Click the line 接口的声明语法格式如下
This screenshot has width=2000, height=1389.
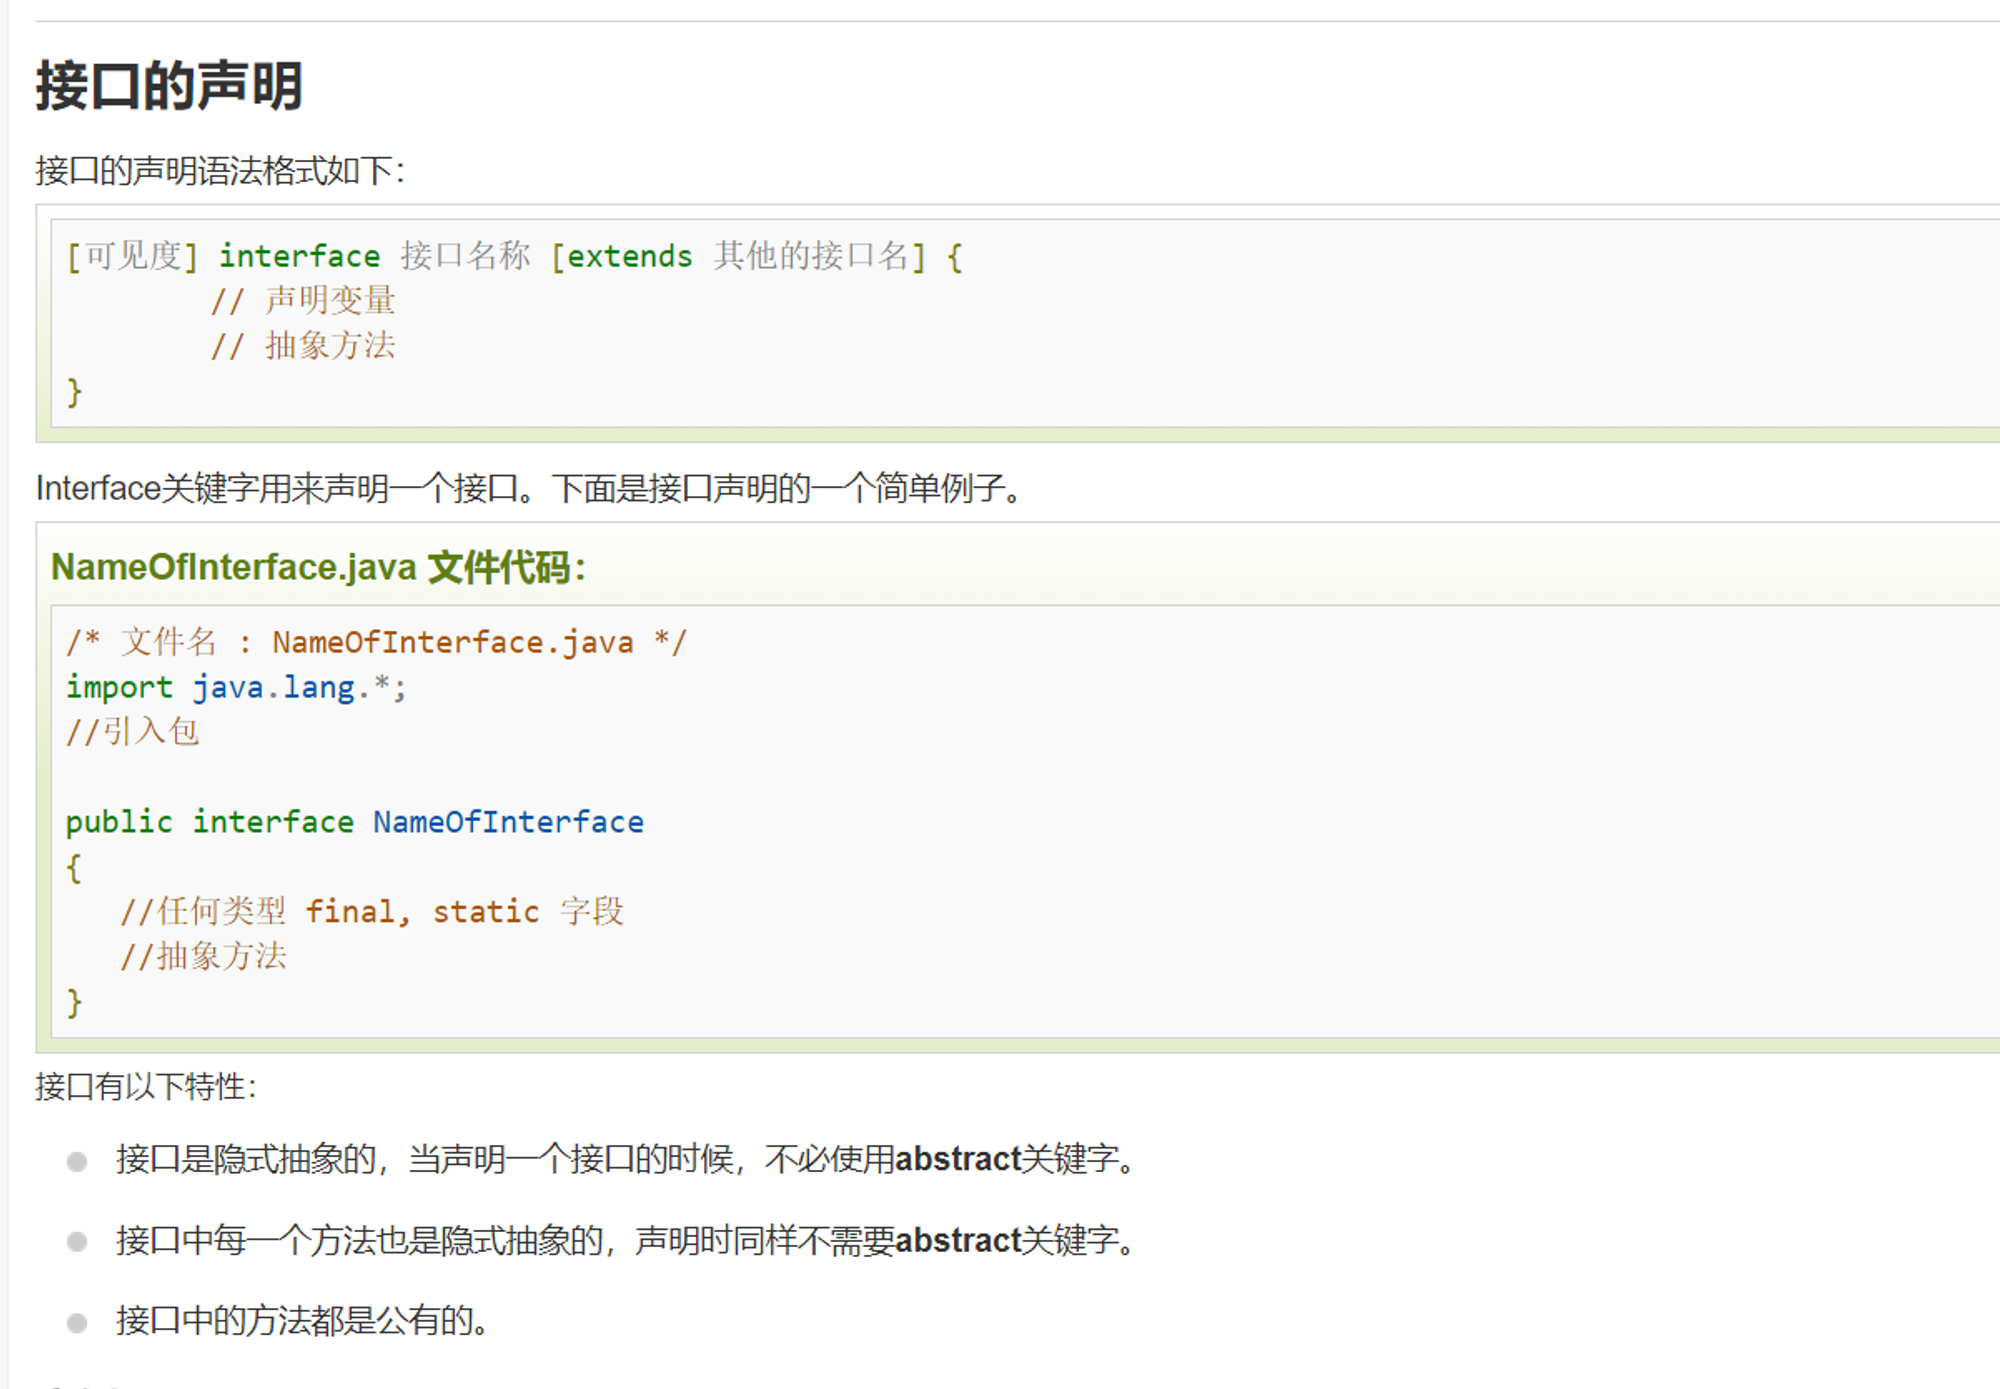pos(220,171)
